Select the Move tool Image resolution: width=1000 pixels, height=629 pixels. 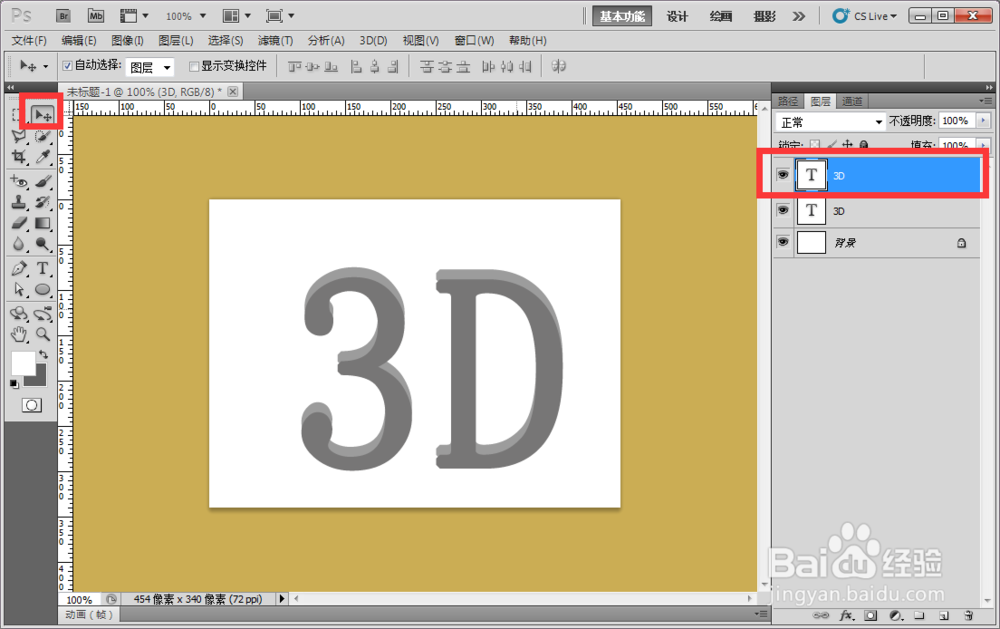tap(40, 114)
